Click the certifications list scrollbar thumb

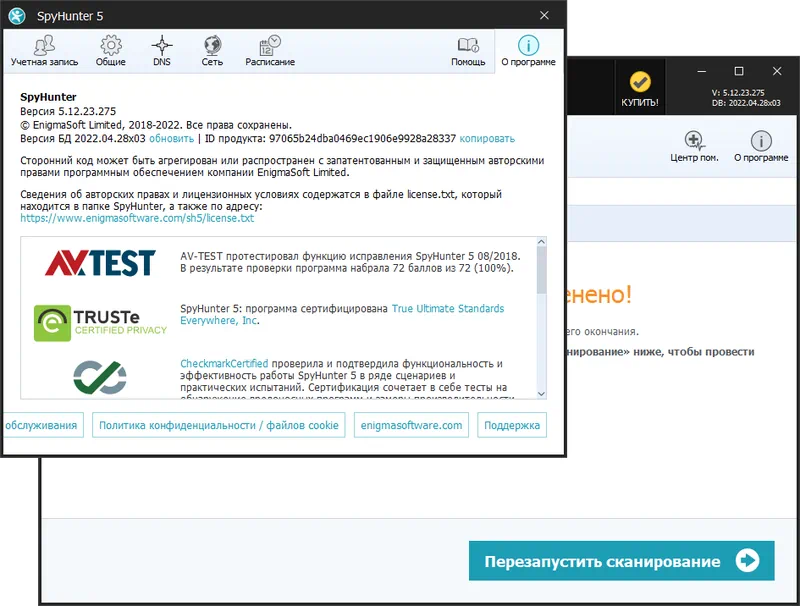point(541,270)
